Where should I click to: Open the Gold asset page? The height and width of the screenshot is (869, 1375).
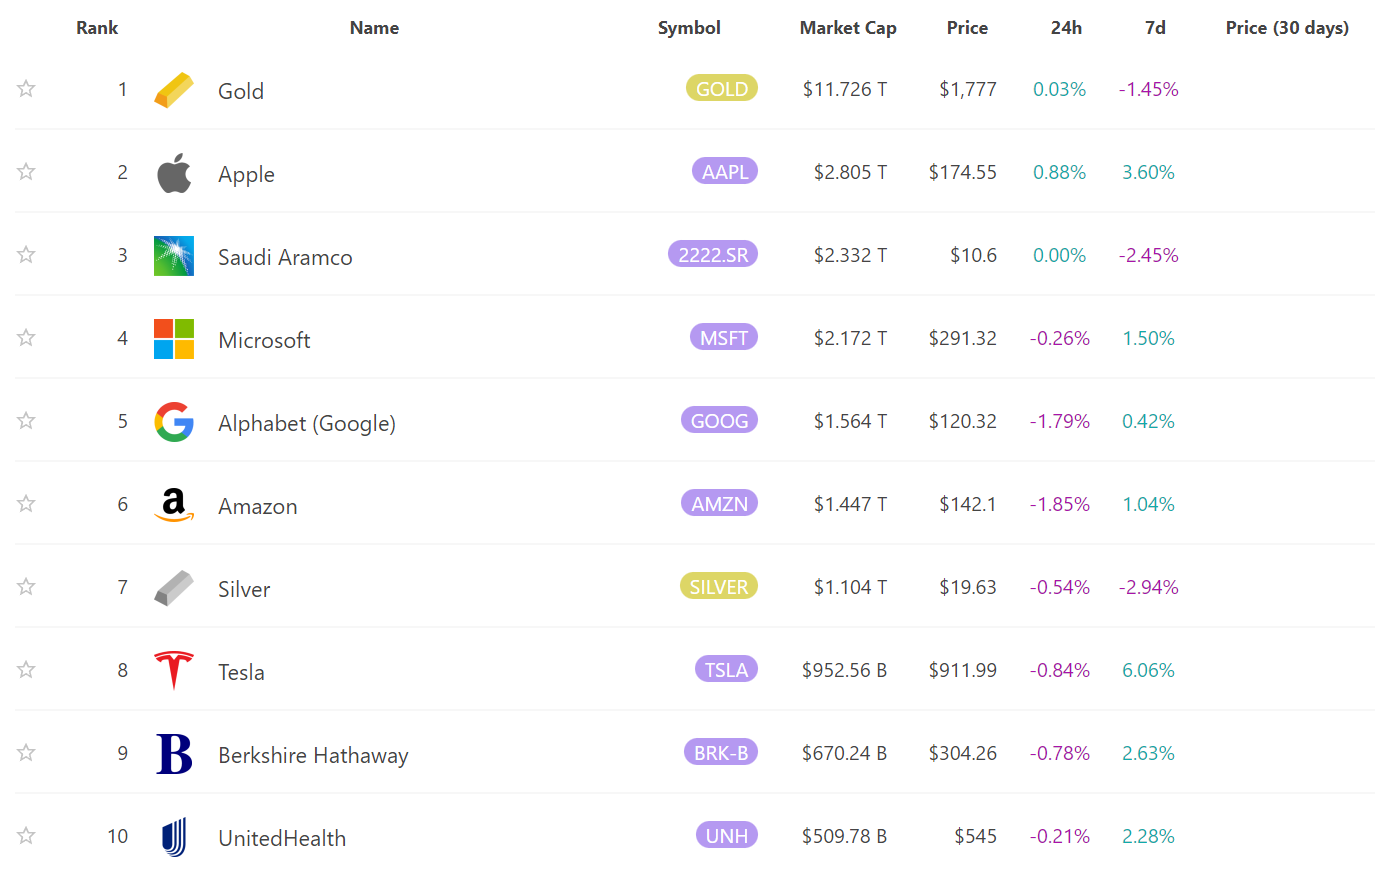click(241, 91)
